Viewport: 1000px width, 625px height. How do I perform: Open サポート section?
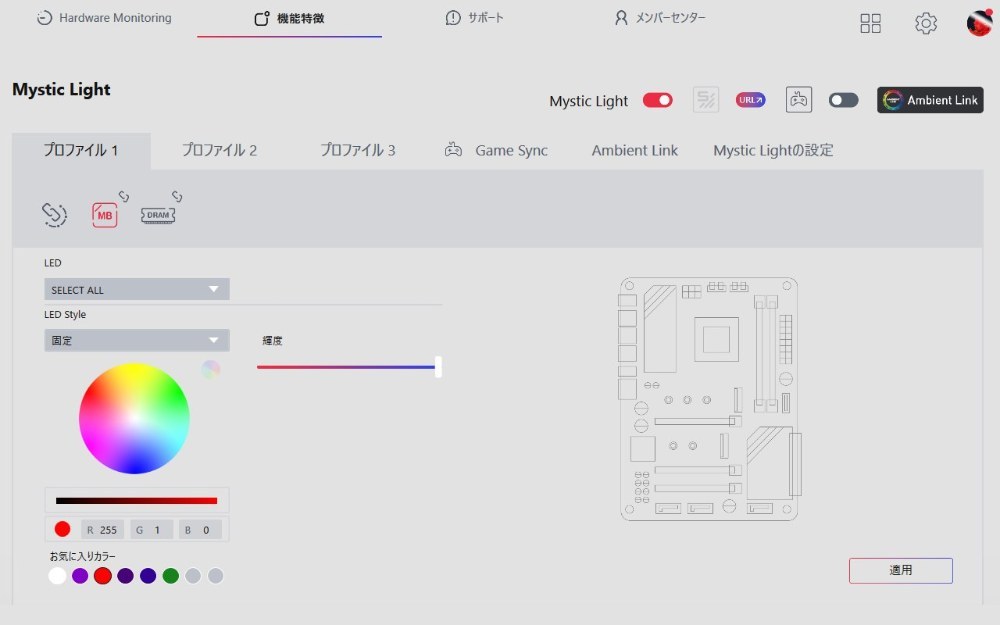click(x=474, y=18)
